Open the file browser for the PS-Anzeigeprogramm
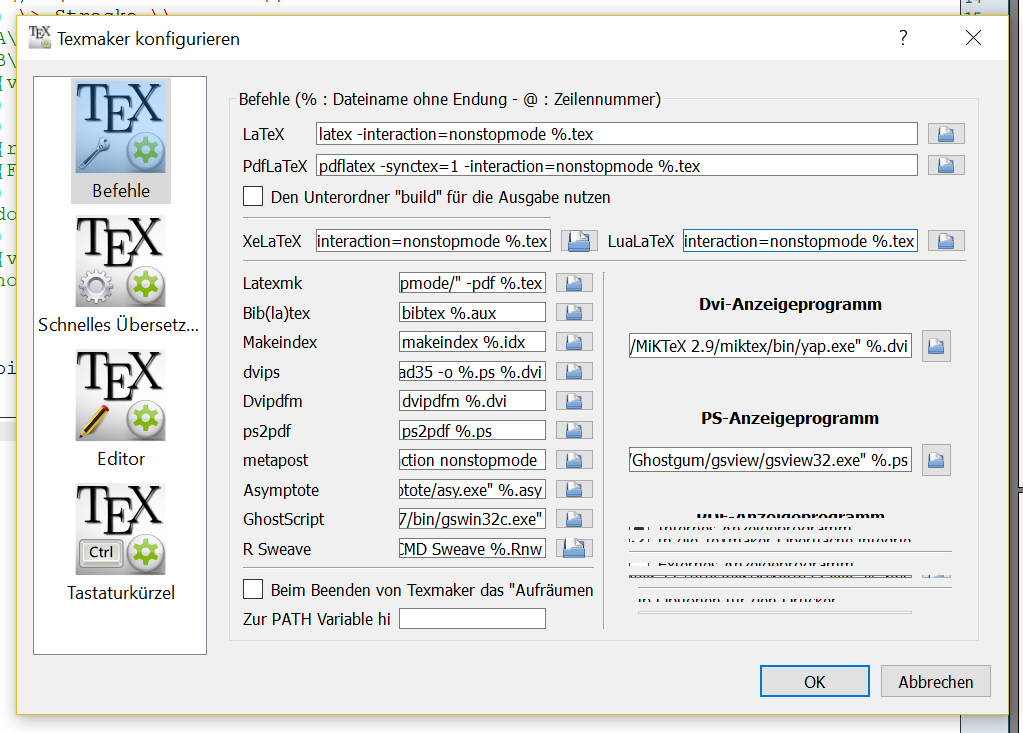Image resolution: width=1023 pixels, height=733 pixels. [x=936, y=460]
